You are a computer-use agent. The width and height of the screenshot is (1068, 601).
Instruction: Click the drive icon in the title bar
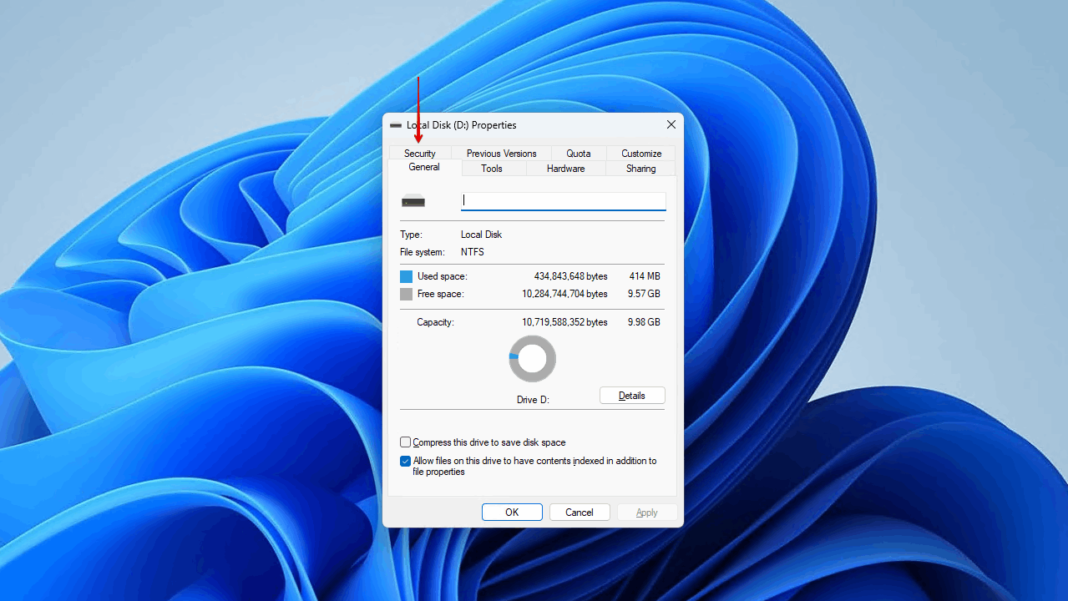[x=396, y=125]
